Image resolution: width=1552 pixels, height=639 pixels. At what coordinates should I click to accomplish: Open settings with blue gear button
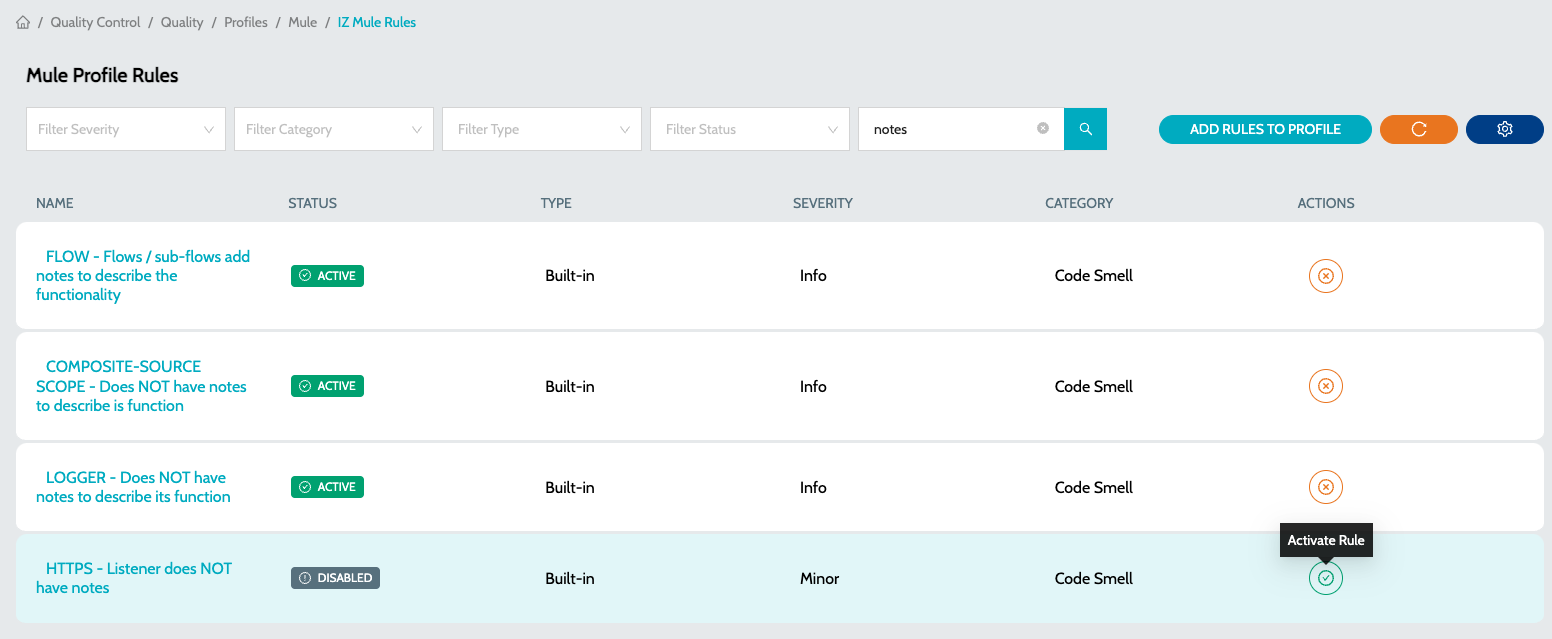pyautogui.click(x=1505, y=129)
